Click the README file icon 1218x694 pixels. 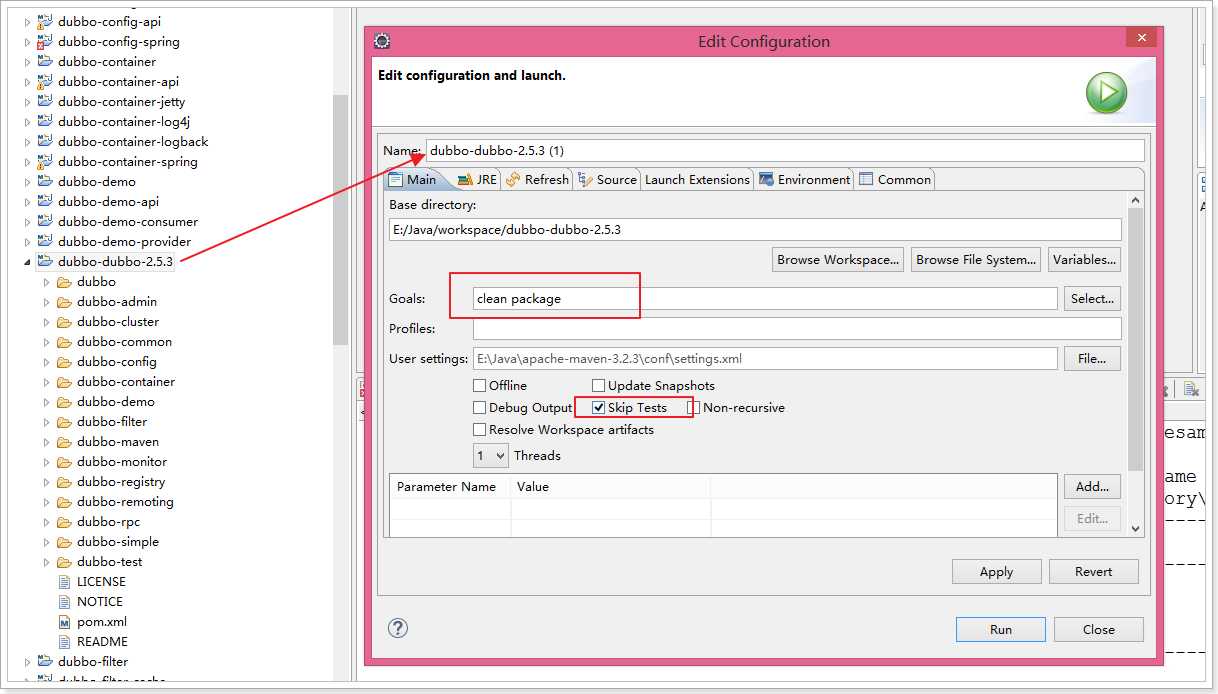pyautogui.click(x=64, y=641)
